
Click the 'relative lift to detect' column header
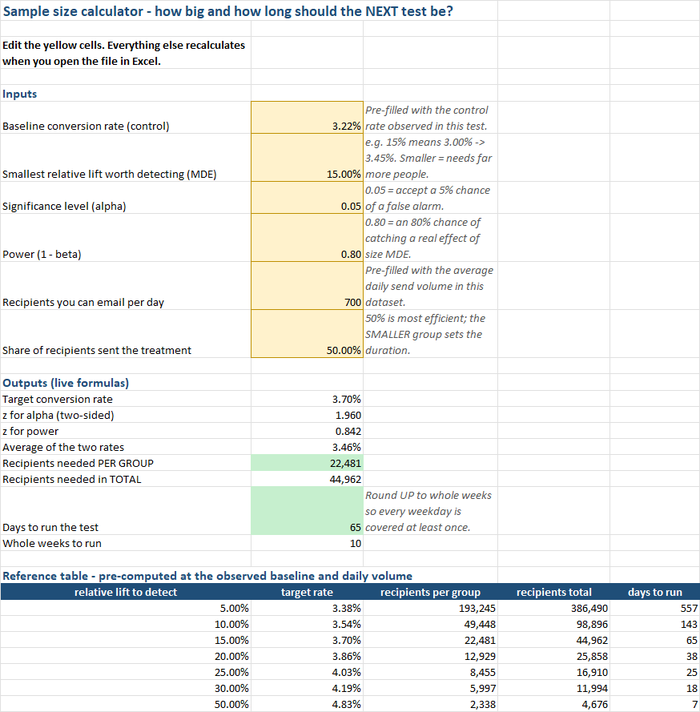point(126,592)
